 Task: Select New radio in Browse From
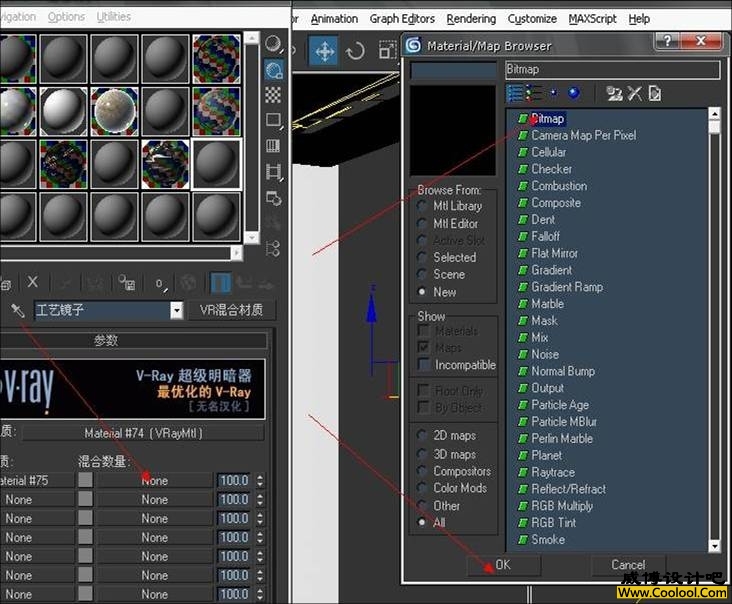click(422, 292)
